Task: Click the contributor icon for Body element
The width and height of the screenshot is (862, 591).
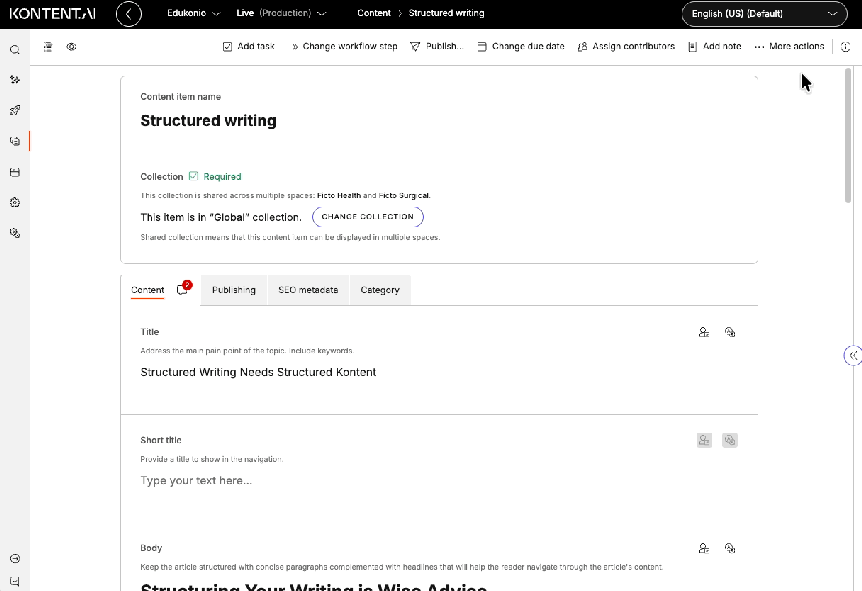Action: 704,548
